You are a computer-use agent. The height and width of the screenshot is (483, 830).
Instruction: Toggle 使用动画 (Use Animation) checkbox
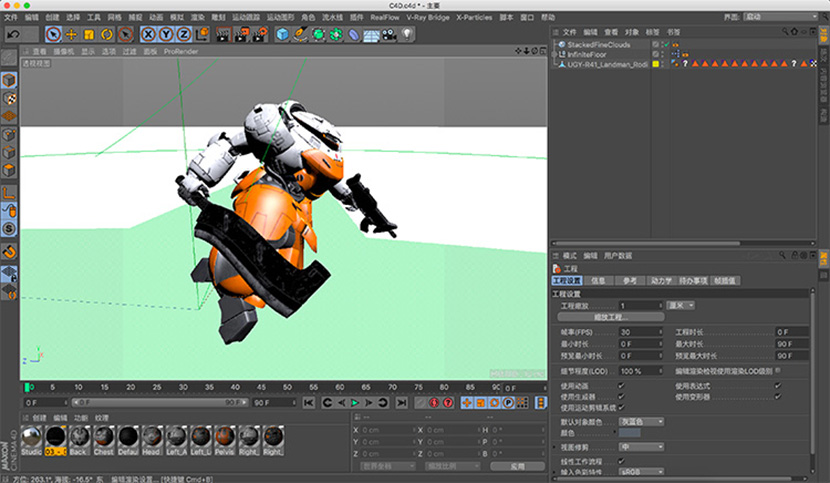tap(621, 386)
